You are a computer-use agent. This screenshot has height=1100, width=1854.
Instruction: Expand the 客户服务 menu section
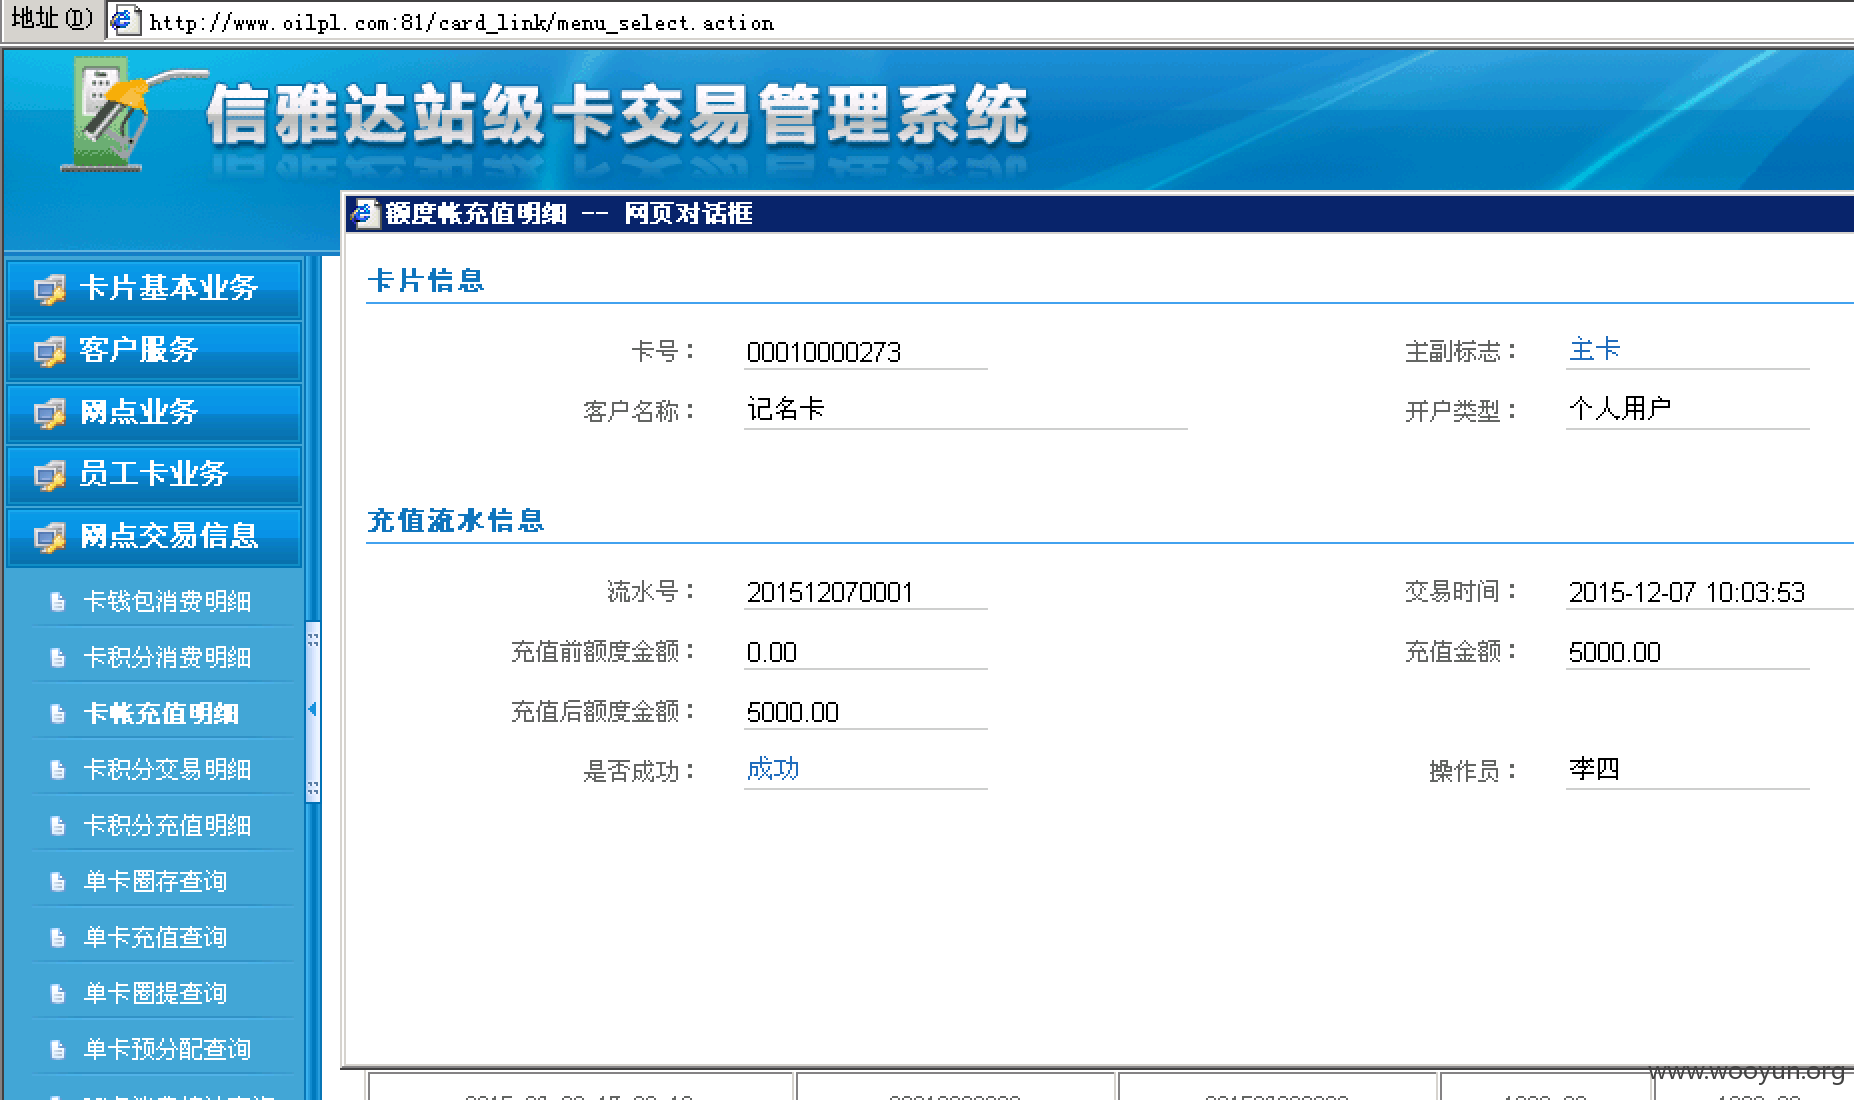click(x=154, y=351)
